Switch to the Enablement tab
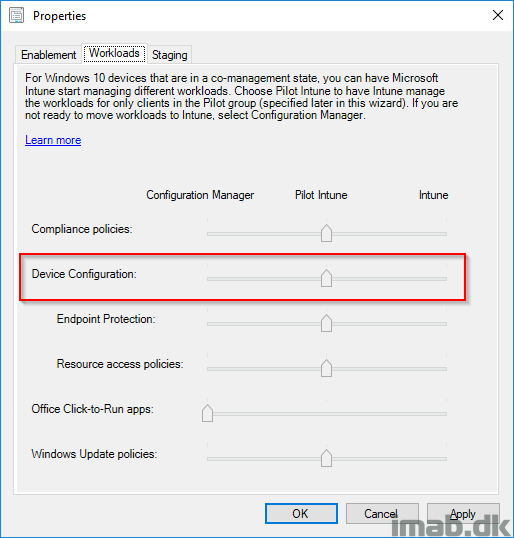The height and width of the screenshot is (538, 514). [48, 55]
